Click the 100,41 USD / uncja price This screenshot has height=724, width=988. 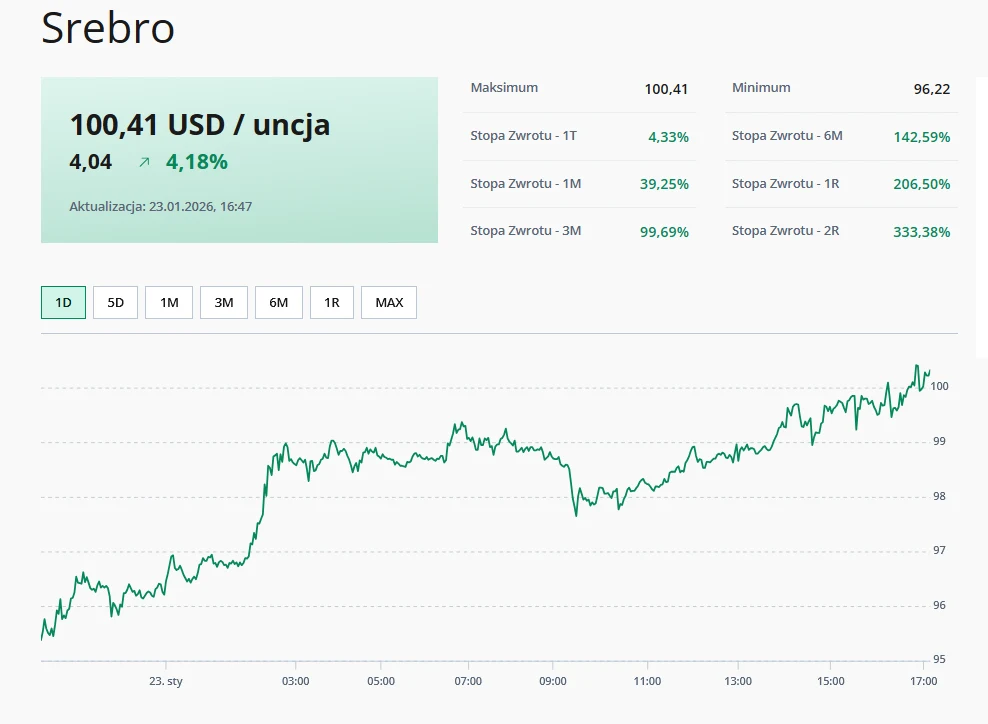200,125
